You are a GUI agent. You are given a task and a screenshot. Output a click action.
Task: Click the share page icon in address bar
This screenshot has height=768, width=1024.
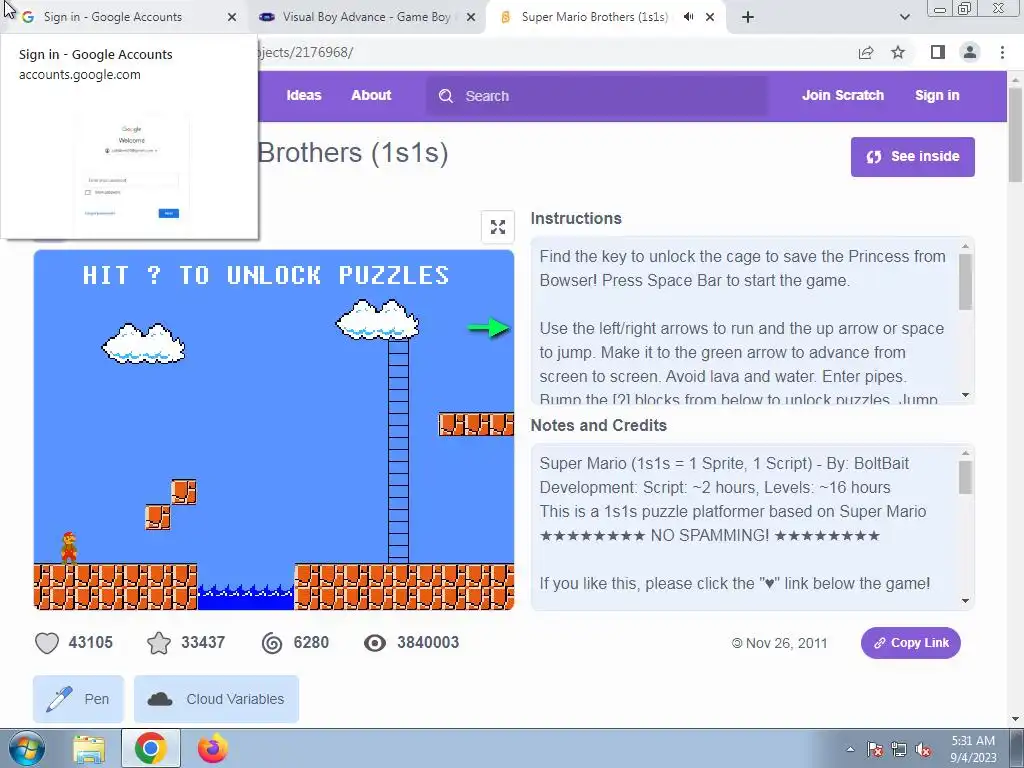(866, 53)
